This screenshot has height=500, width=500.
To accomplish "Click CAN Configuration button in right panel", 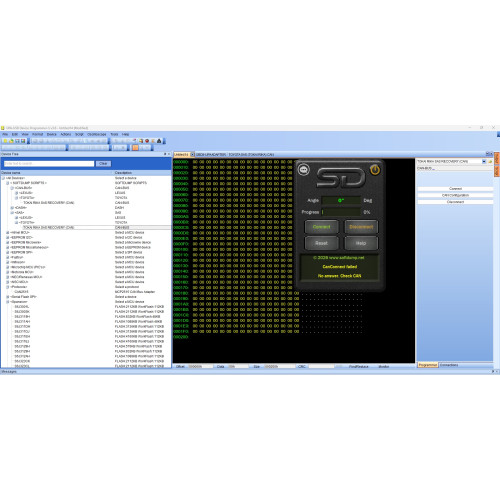I will click(455, 195).
